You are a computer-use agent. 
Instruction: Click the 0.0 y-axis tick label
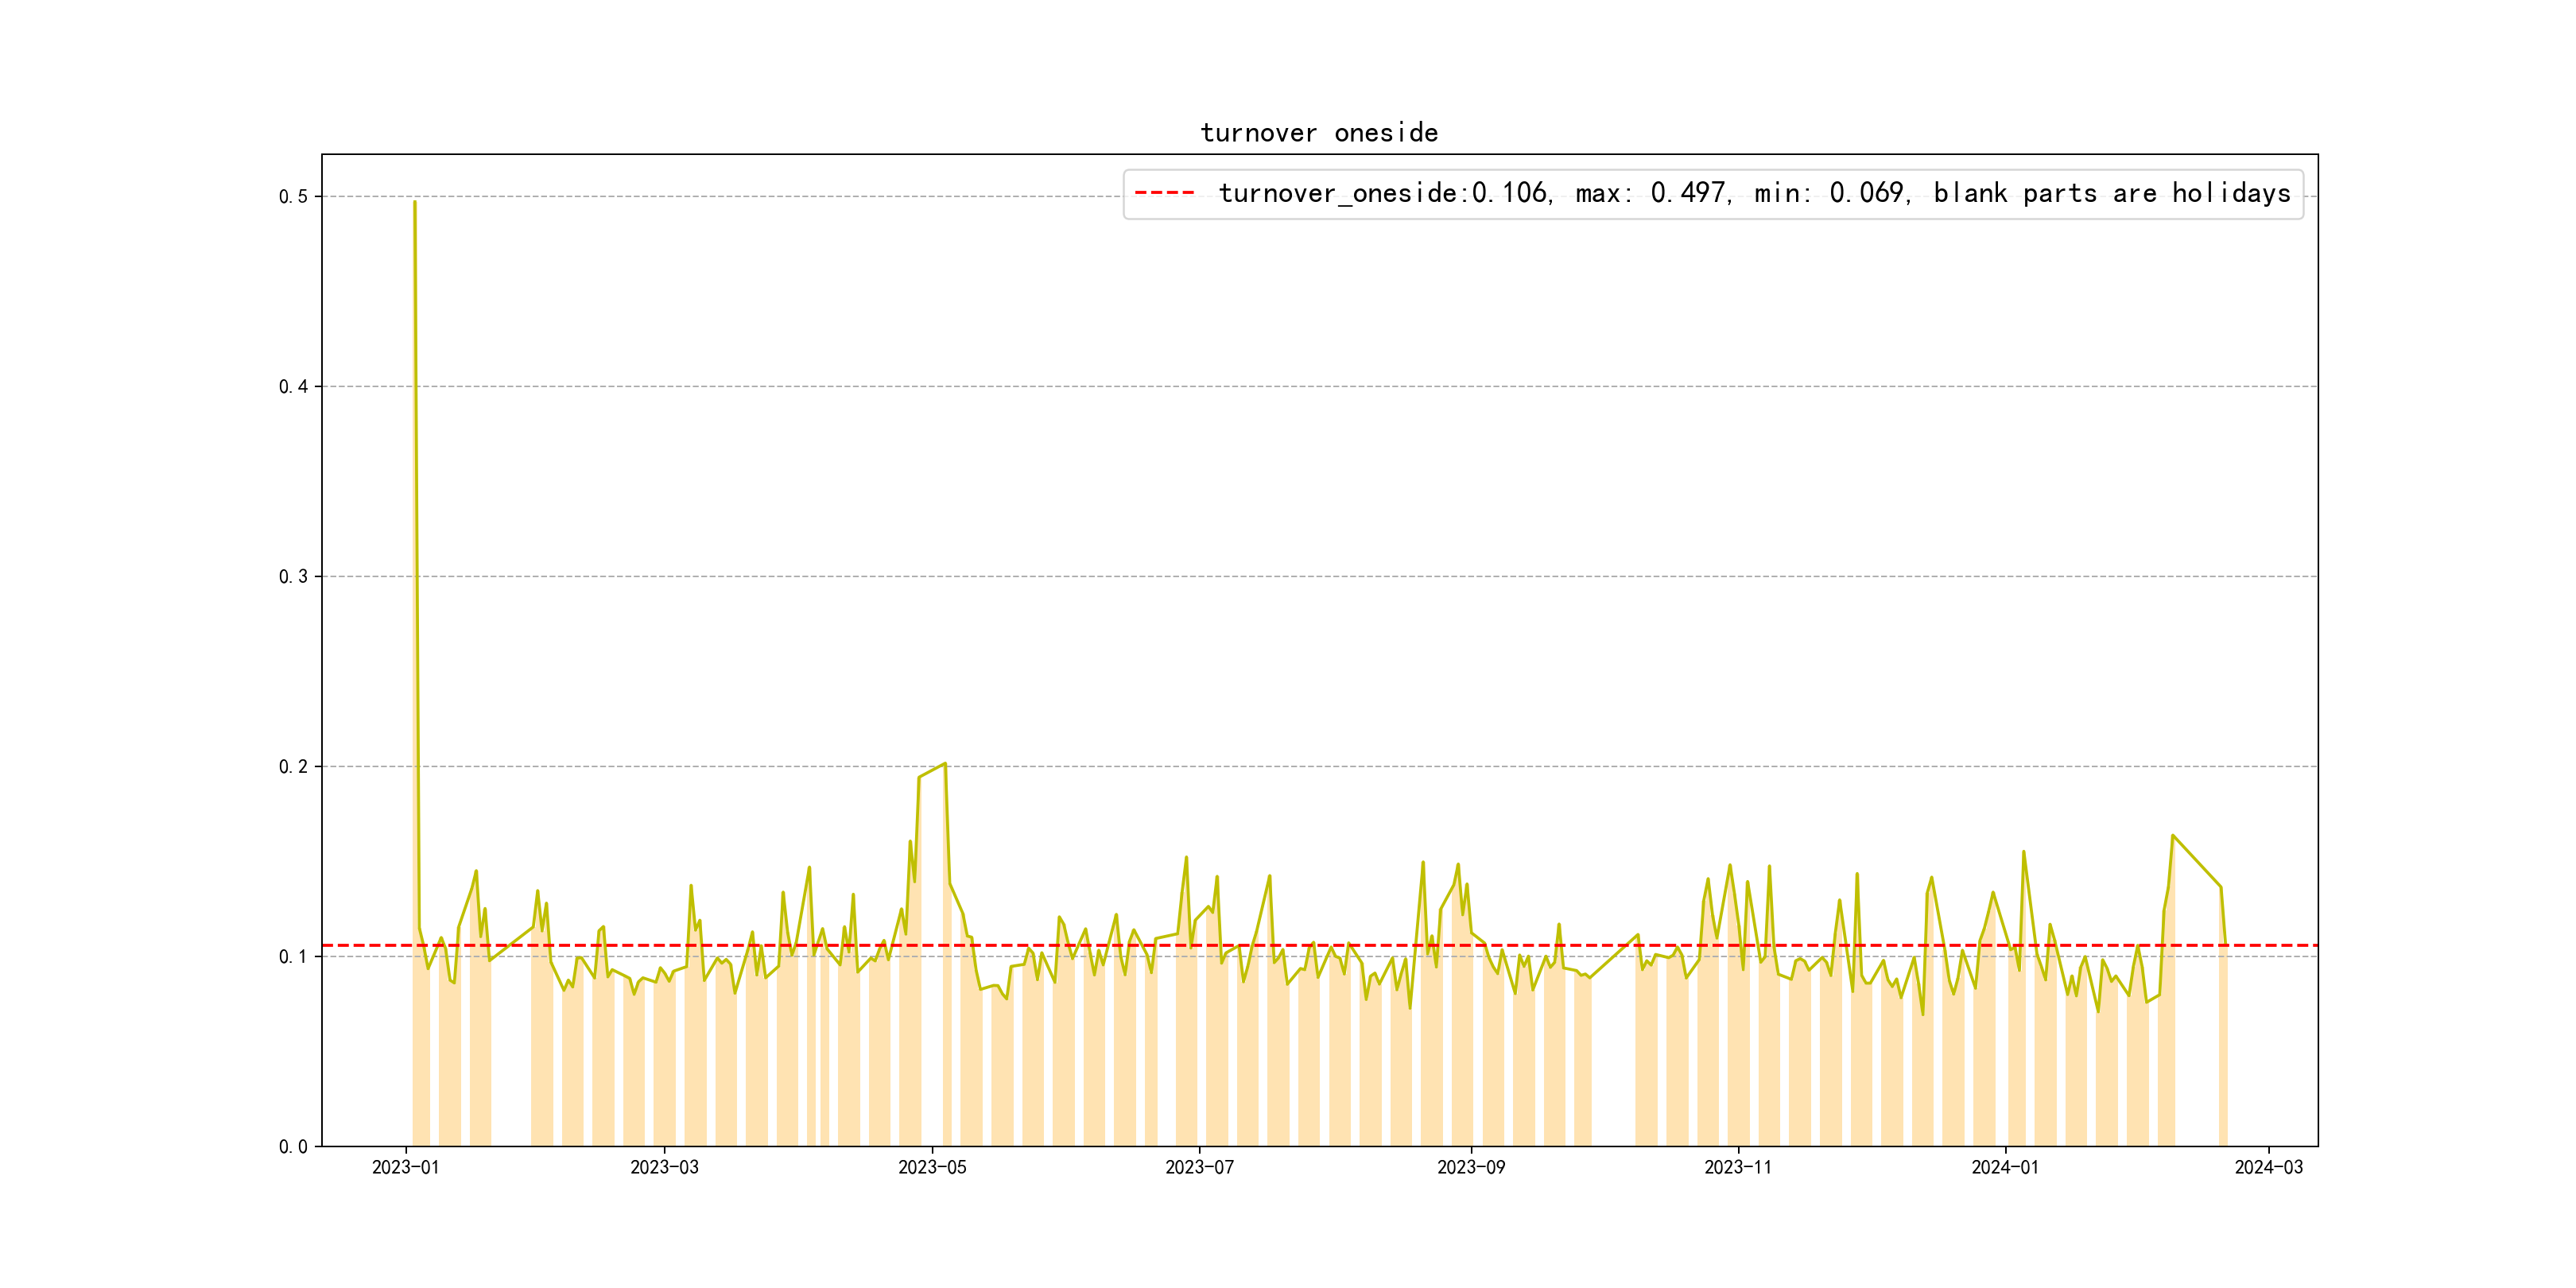point(293,1147)
